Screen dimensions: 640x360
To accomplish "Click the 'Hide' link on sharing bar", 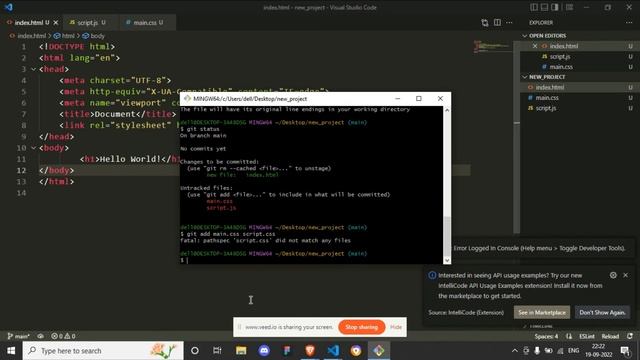I will click(396, 327).
